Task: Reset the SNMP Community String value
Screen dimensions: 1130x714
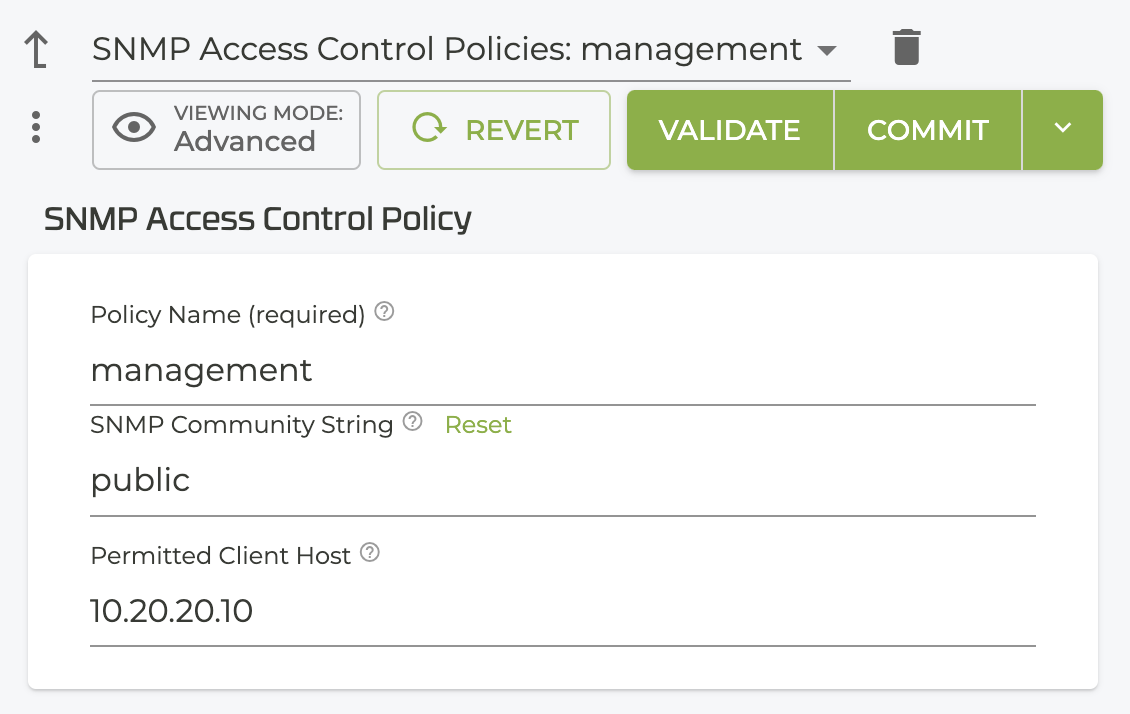Action: (x=478, y=425)
